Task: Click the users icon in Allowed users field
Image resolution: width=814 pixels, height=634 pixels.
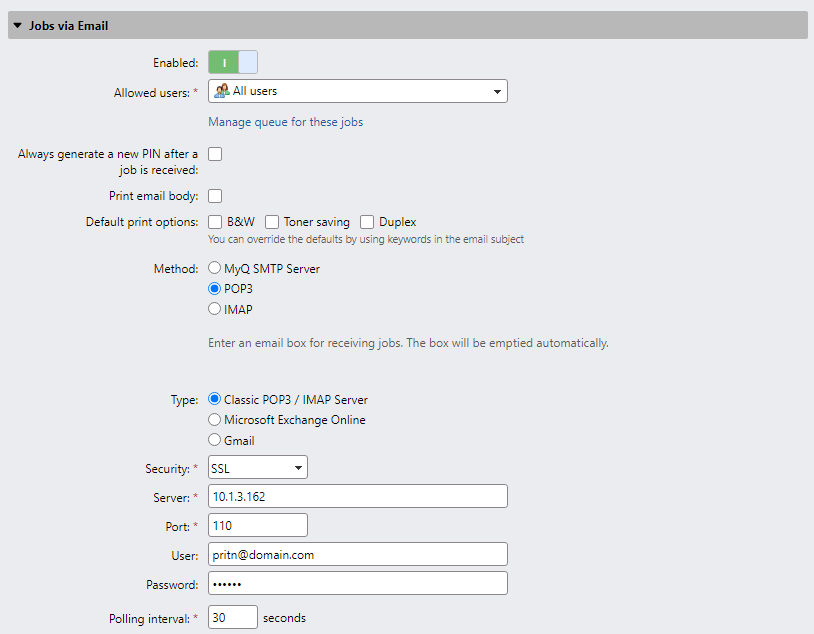Action: 220,91
